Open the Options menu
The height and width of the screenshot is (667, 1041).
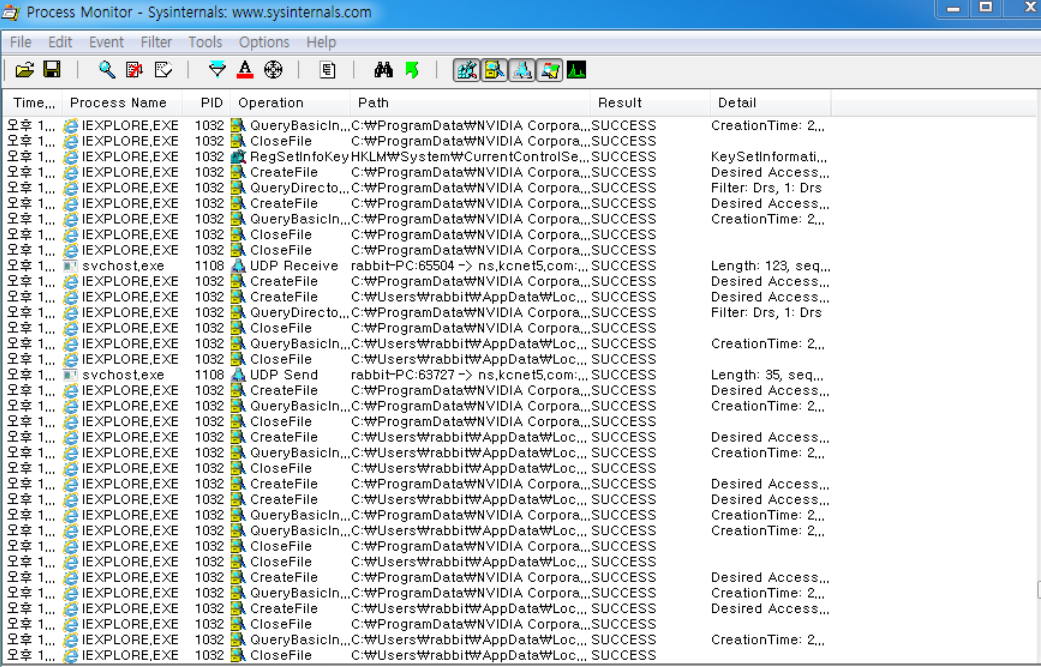(264, 42)
